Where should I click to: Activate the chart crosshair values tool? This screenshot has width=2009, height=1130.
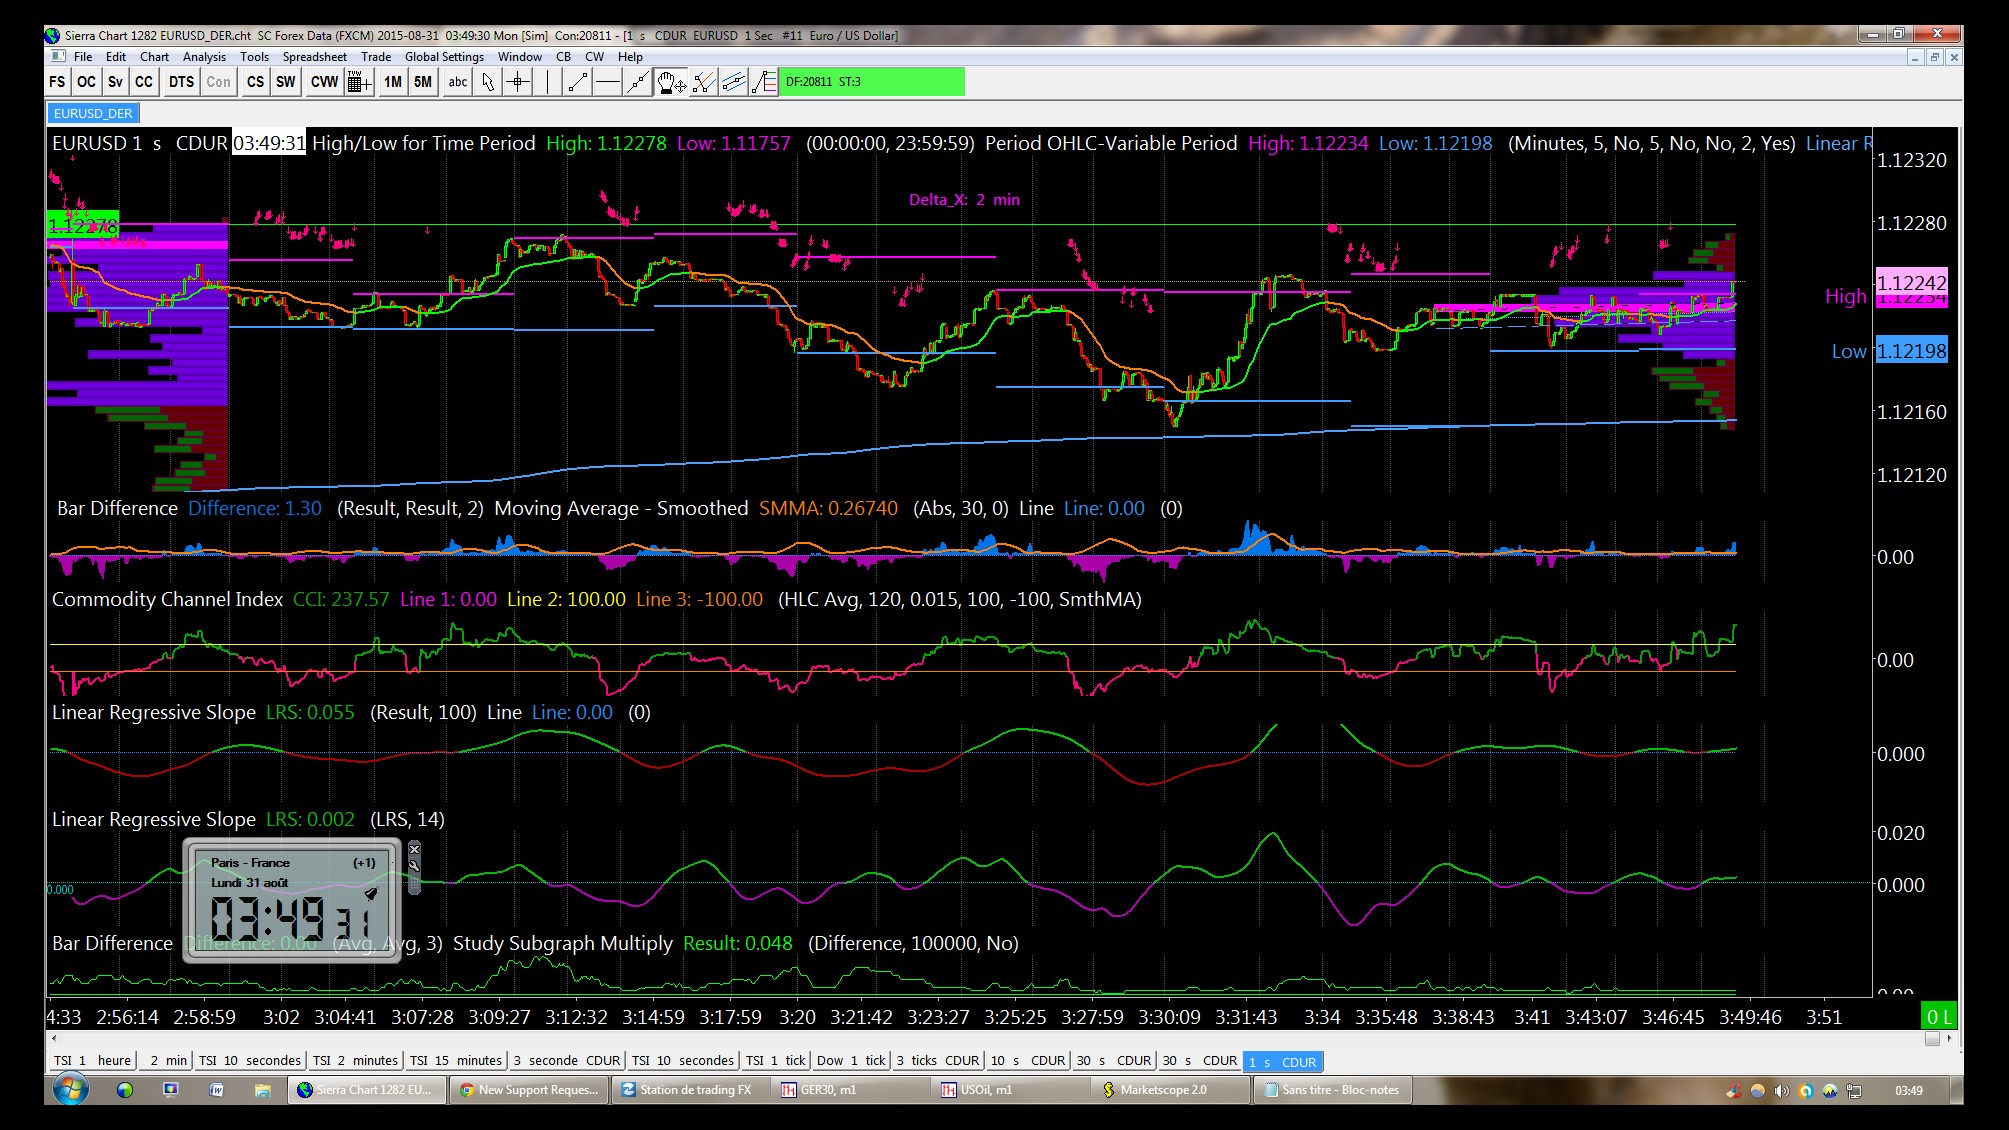[518, 82]
